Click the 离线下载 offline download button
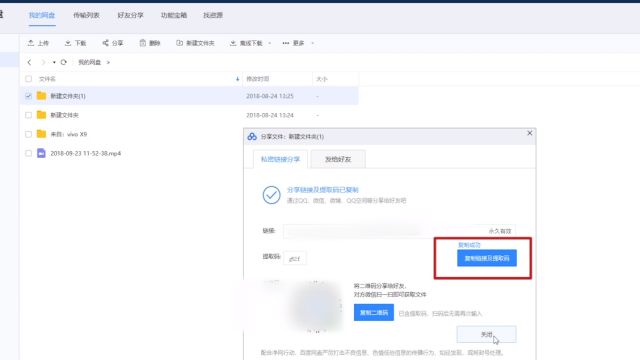This screenshot has height=360, width=640. (x=246, y=43)
